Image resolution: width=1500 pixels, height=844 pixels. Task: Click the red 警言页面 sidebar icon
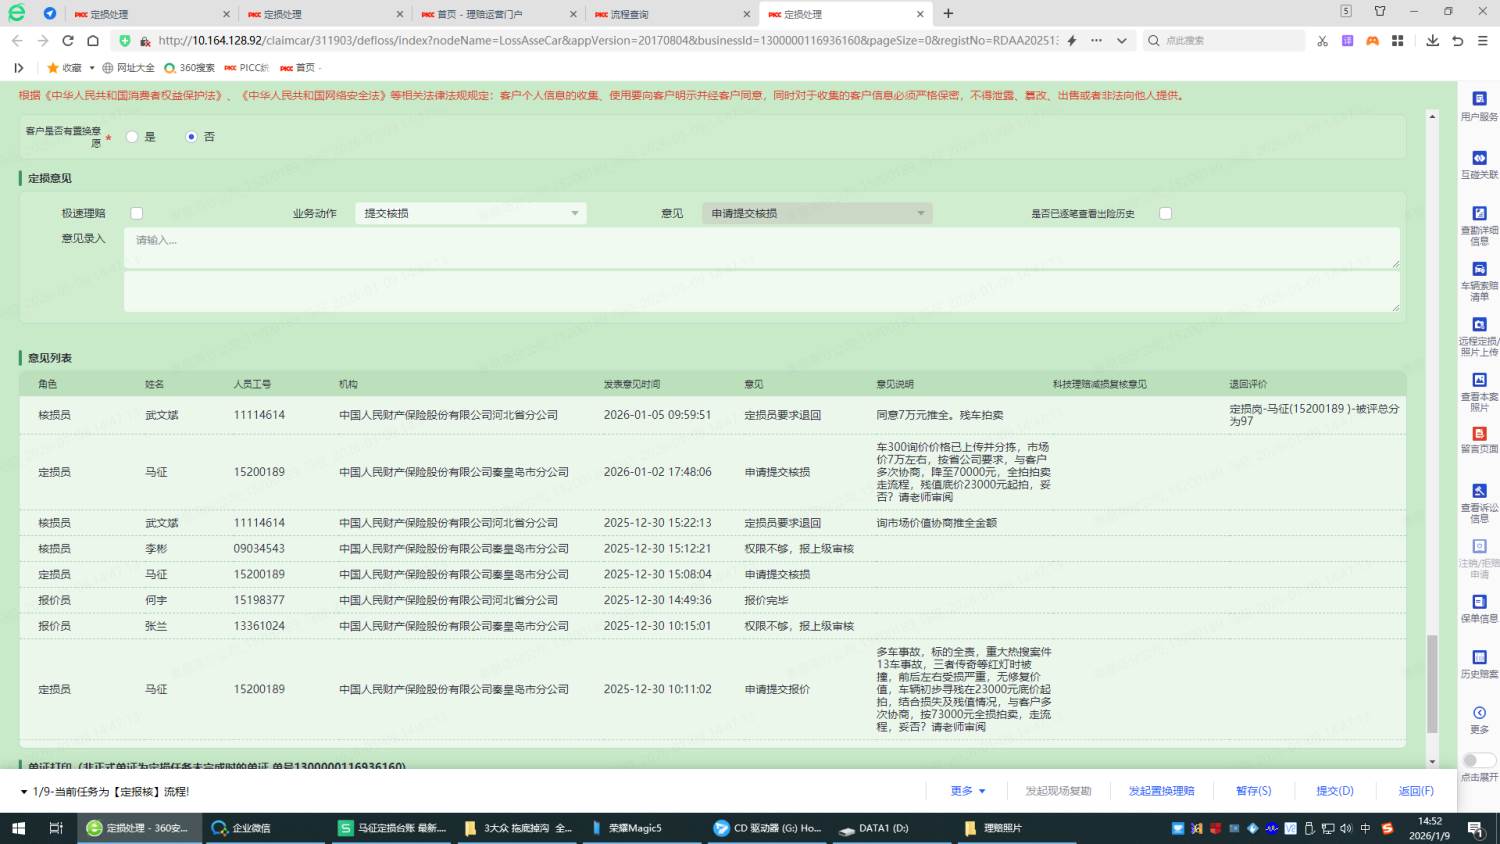1479,434
